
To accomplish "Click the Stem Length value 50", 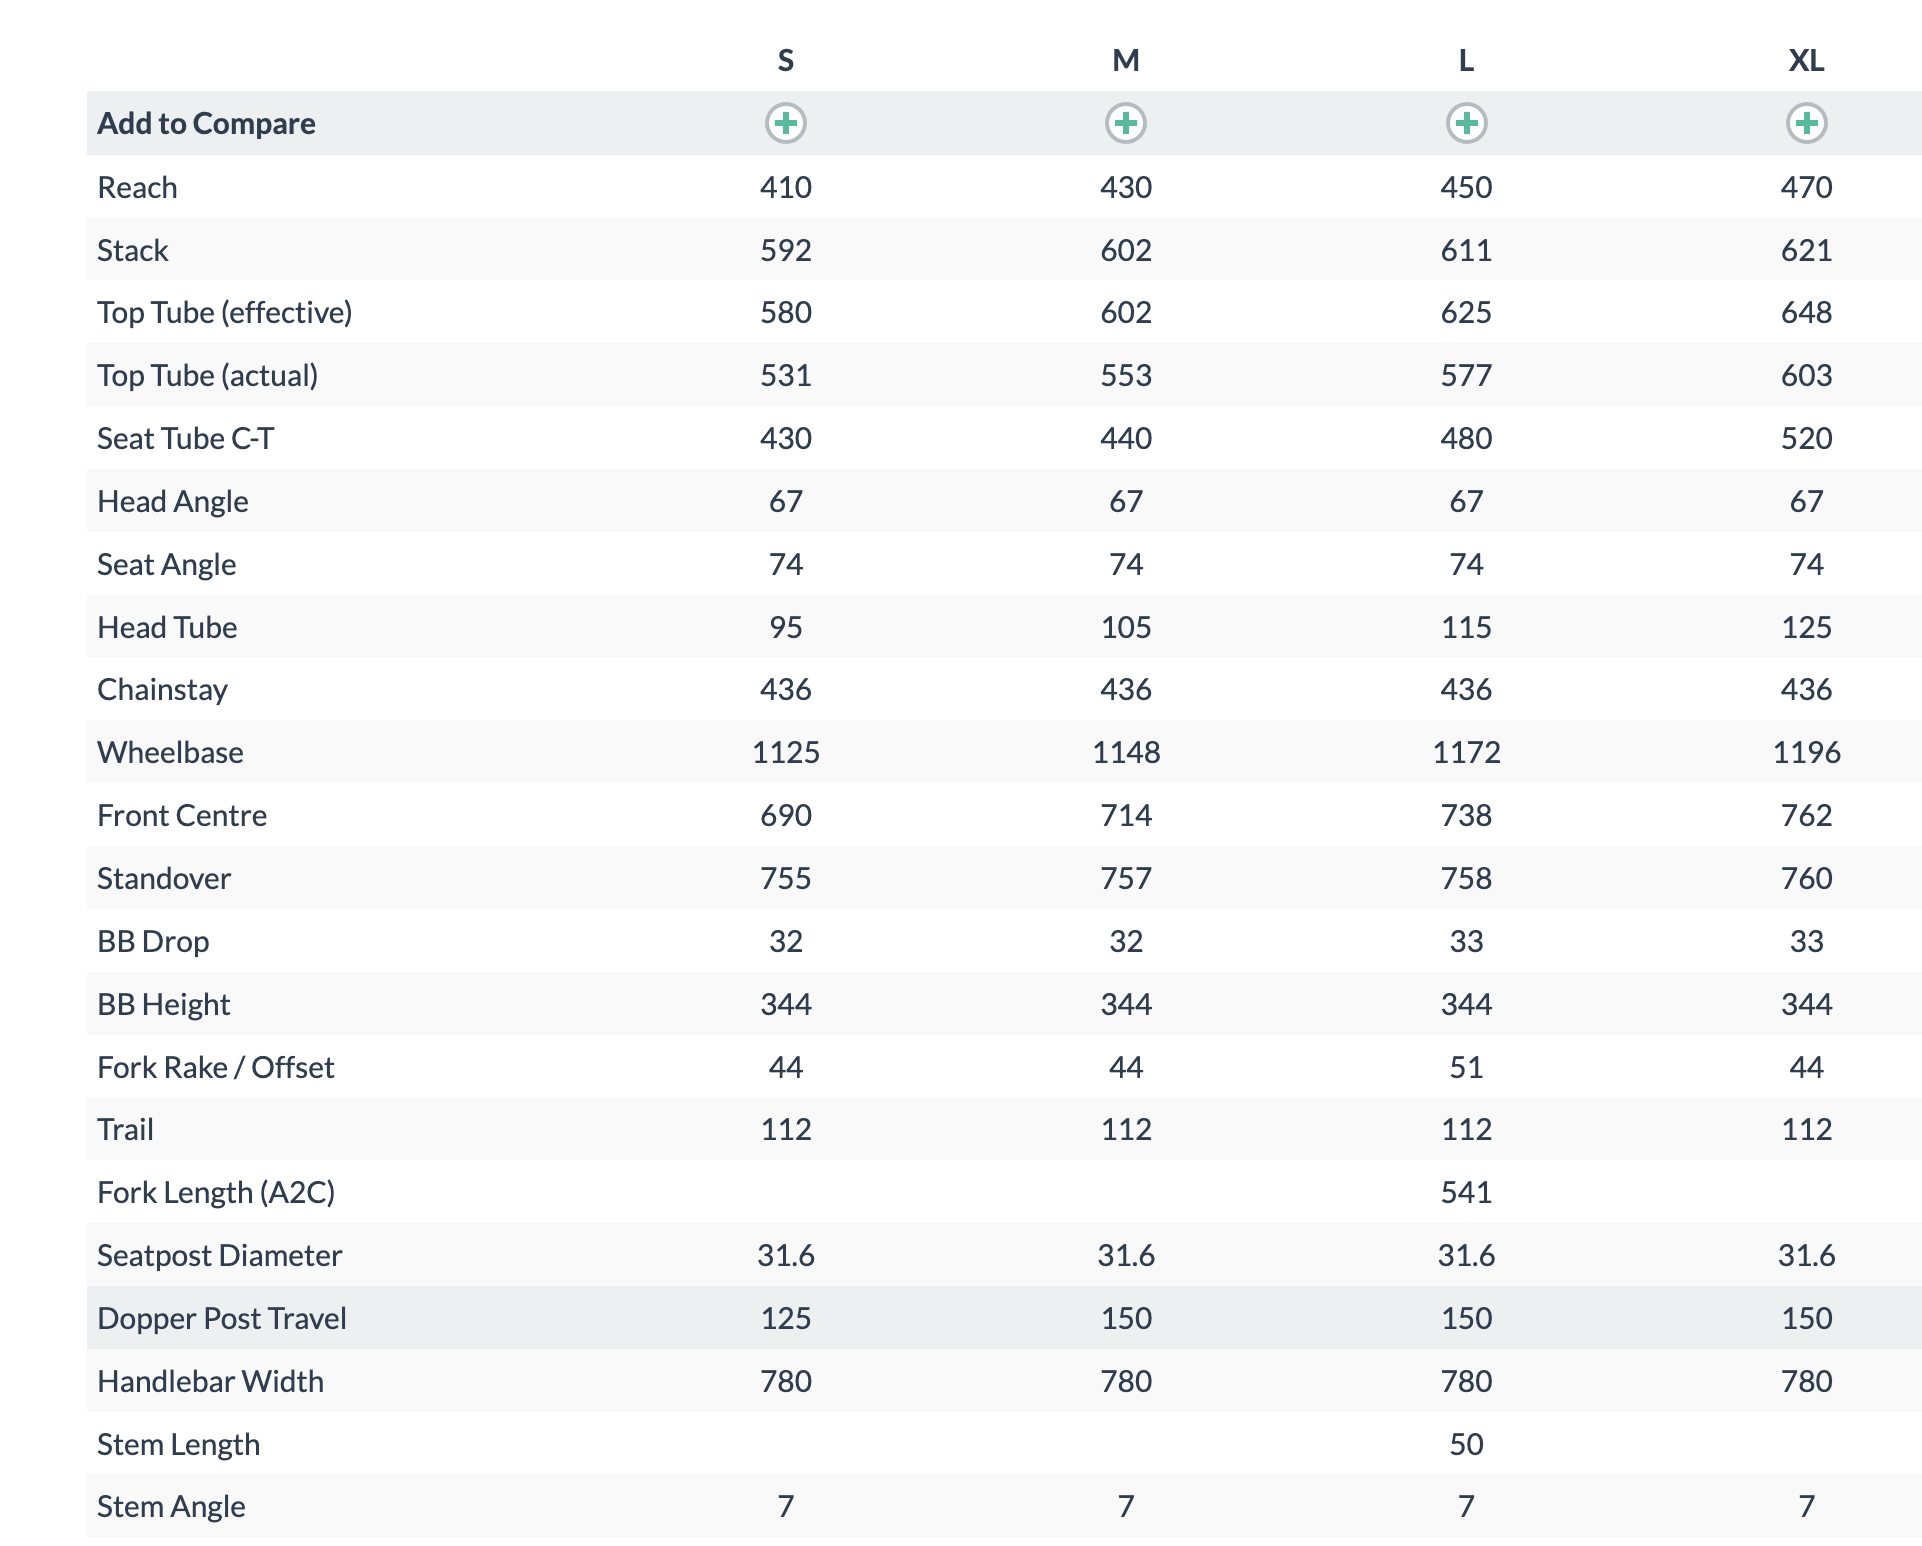I will [1466, 1444].
